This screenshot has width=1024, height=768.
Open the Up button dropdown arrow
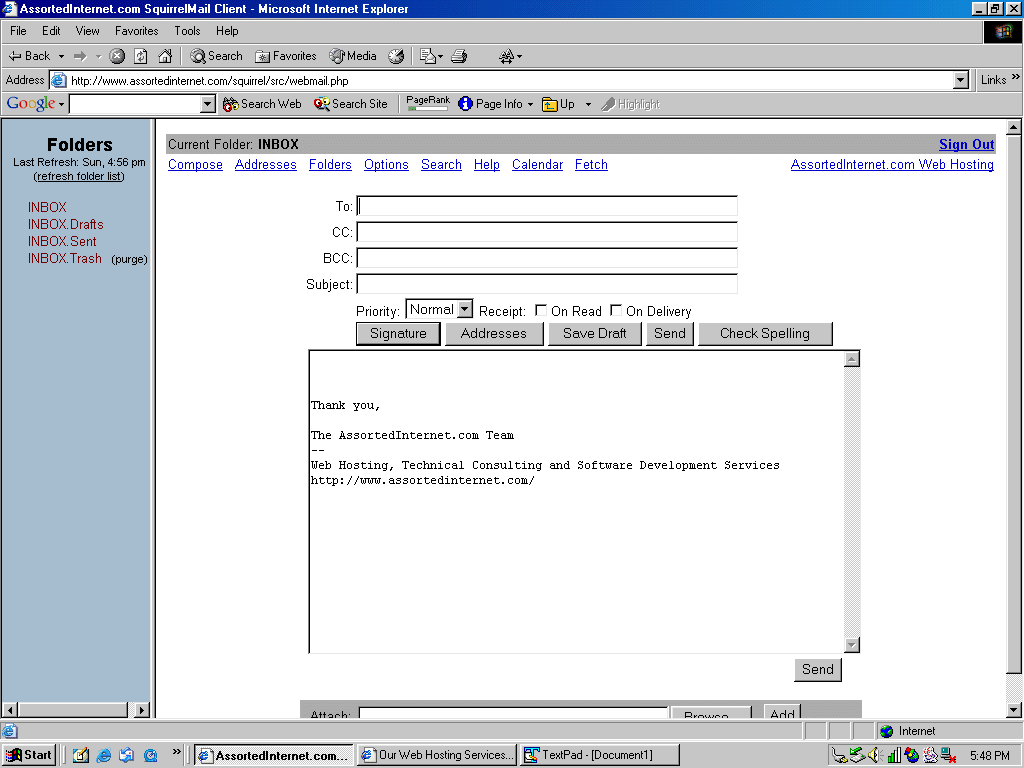588,104
